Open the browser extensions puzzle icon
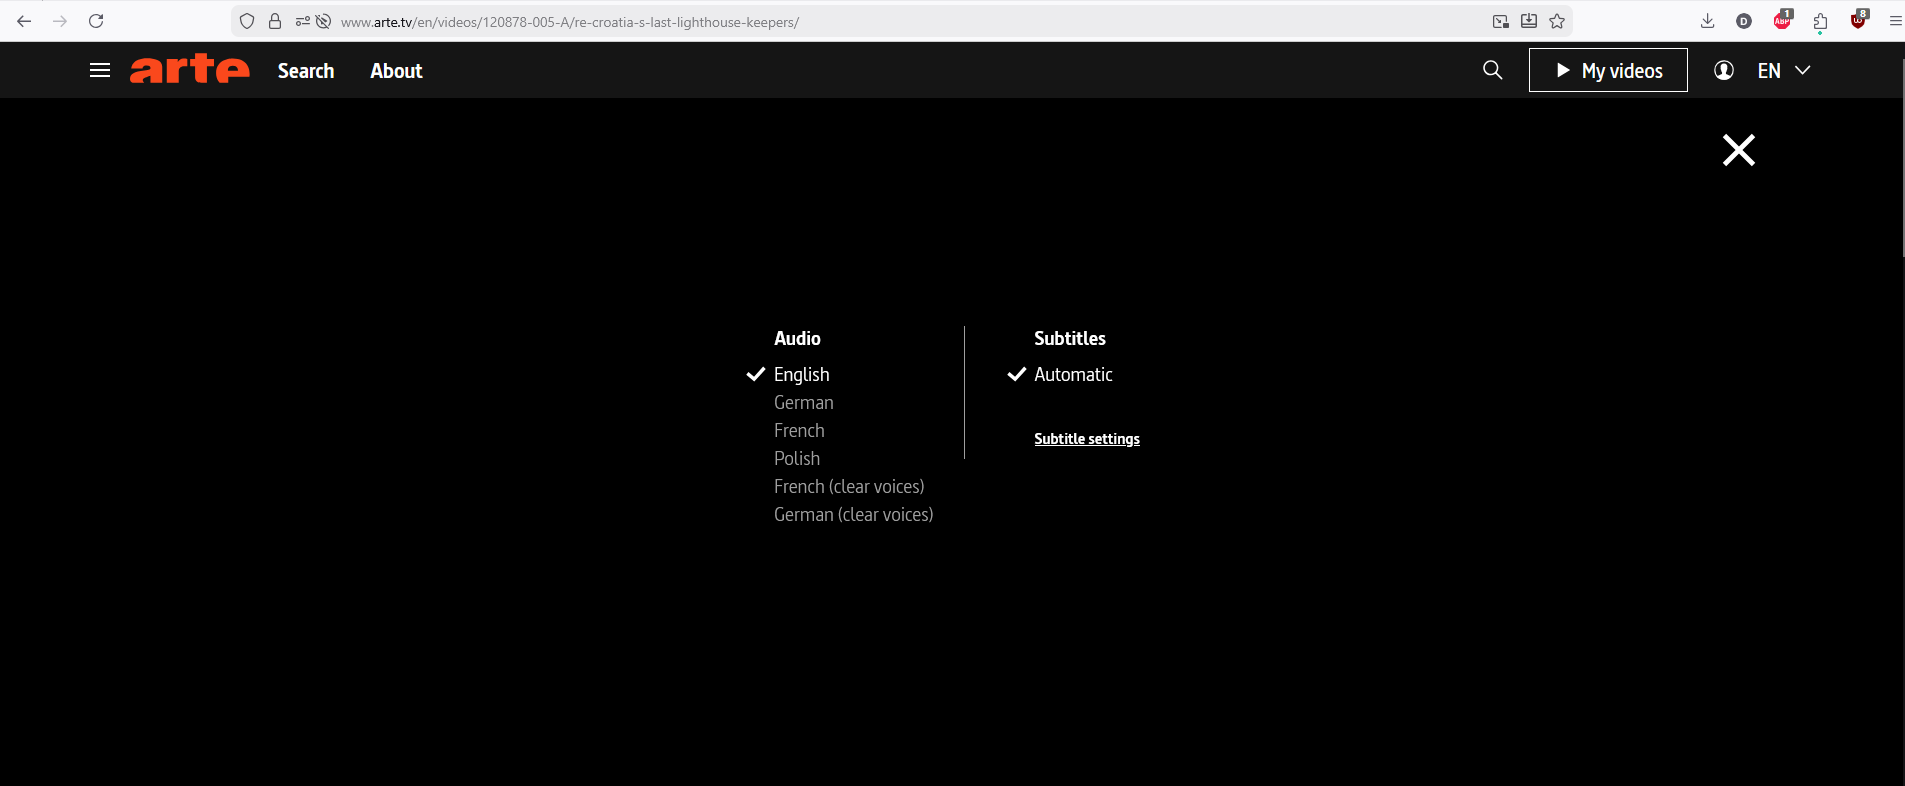 click(1820, 21)
